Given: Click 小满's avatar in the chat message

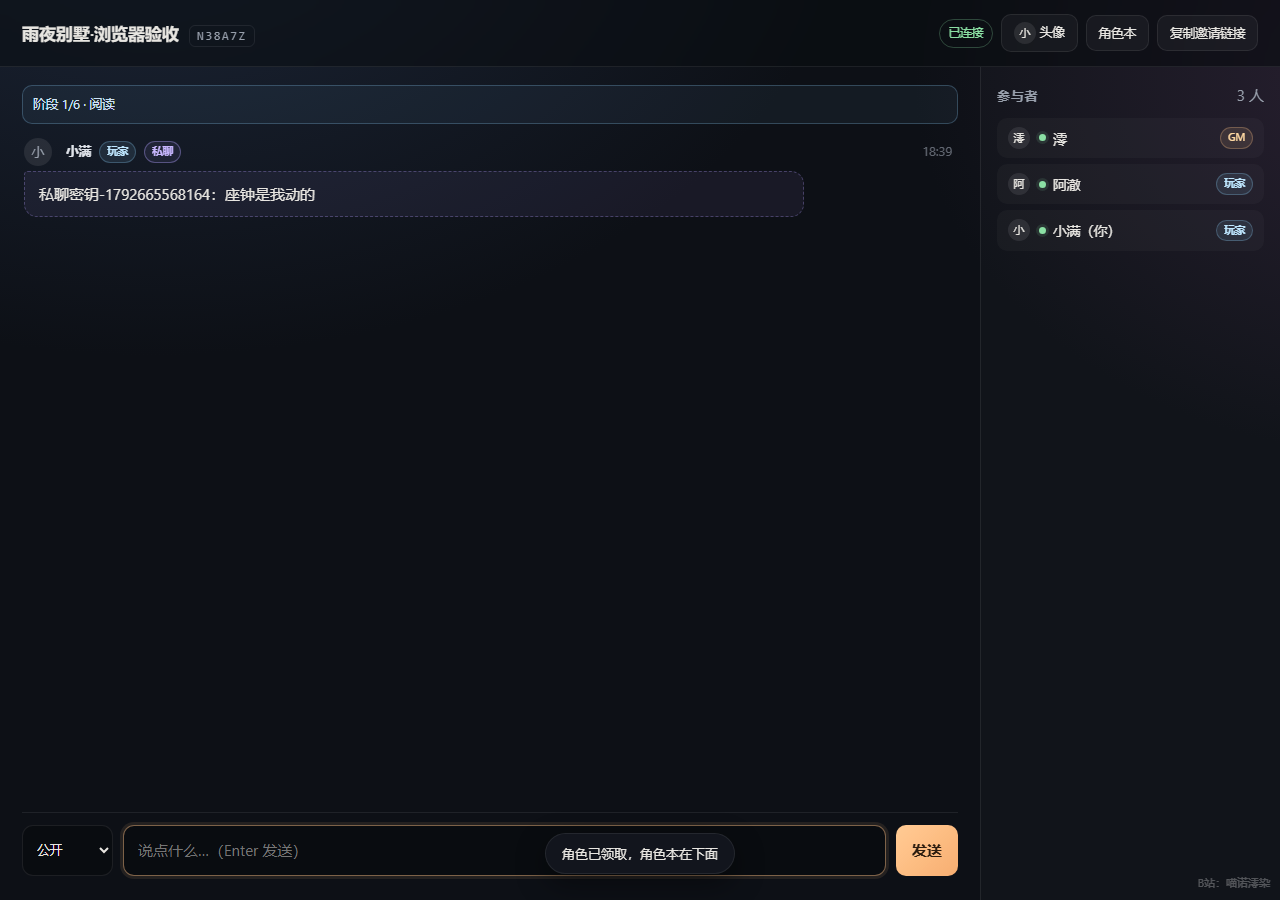Looking at the screenshot, I should 38,152.
